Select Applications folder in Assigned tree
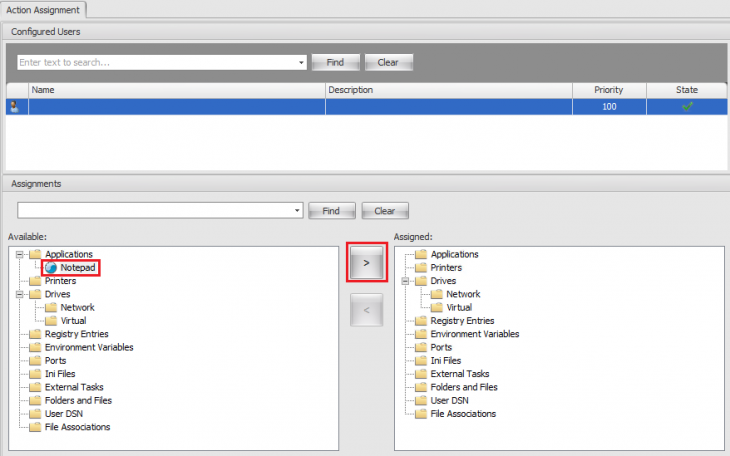The image size is (730, 456). pos(454,254)
